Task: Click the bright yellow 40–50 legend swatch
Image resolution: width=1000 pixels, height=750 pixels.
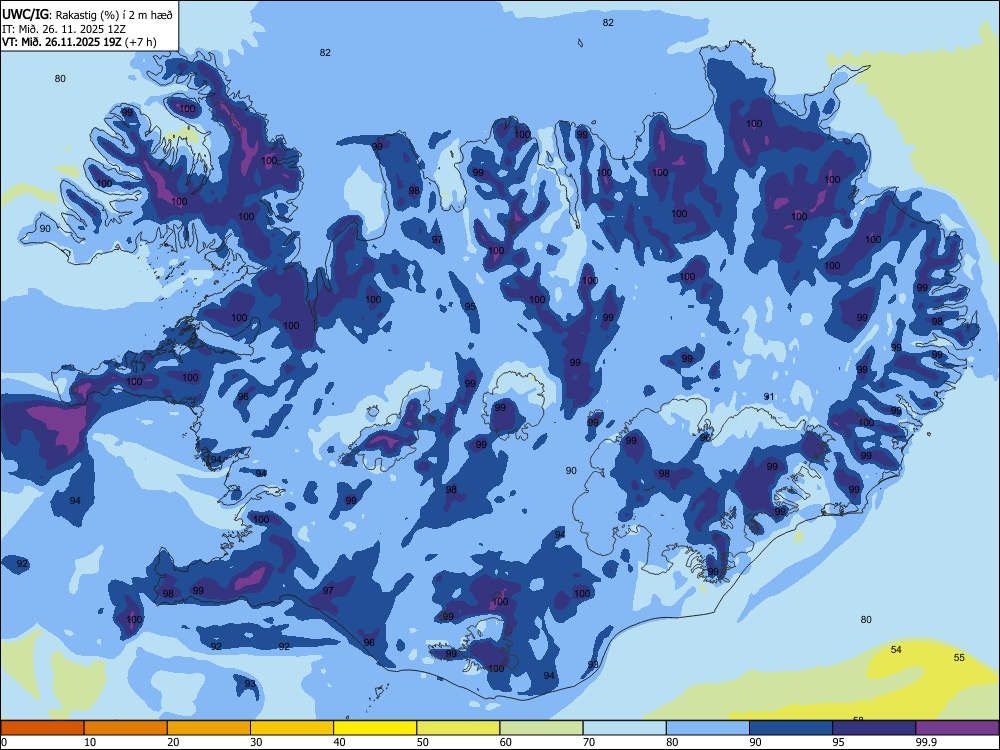Action: pyautogui.click(x=375, y=728)
